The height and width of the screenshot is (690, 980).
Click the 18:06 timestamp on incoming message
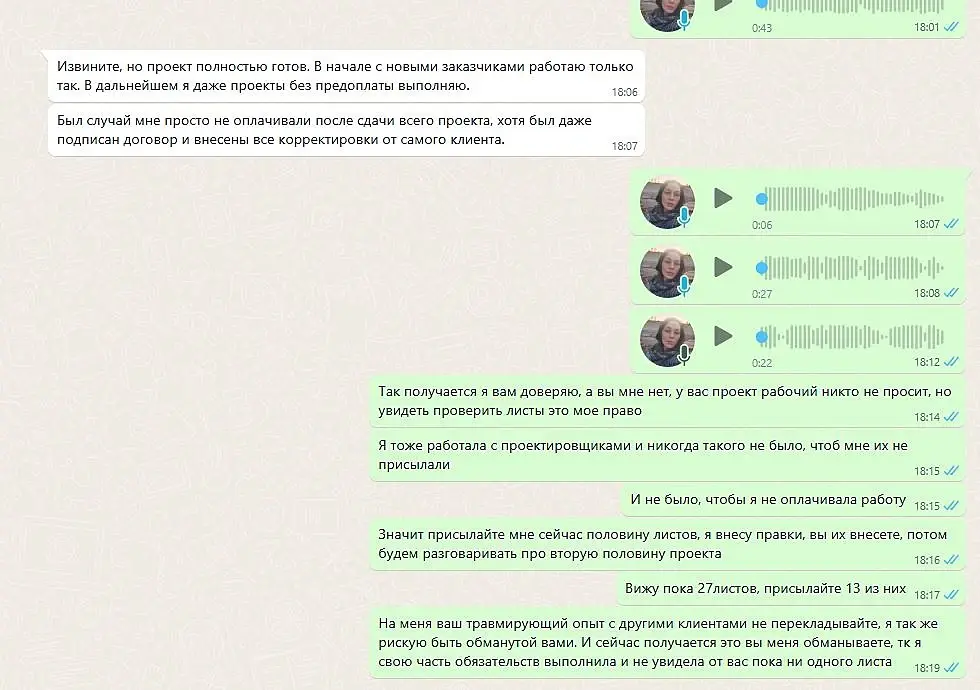[x=624, y=92]
